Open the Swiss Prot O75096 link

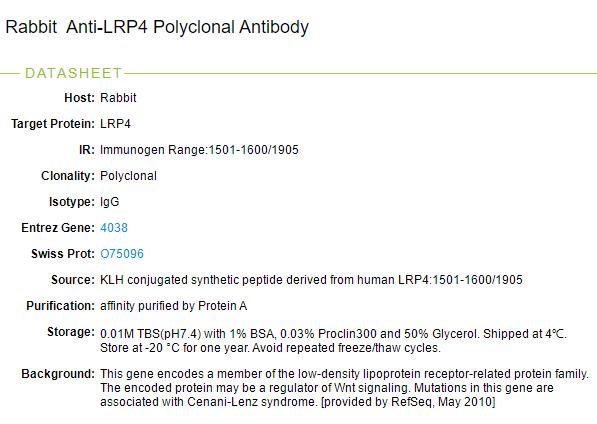click(x=122, y=253)
